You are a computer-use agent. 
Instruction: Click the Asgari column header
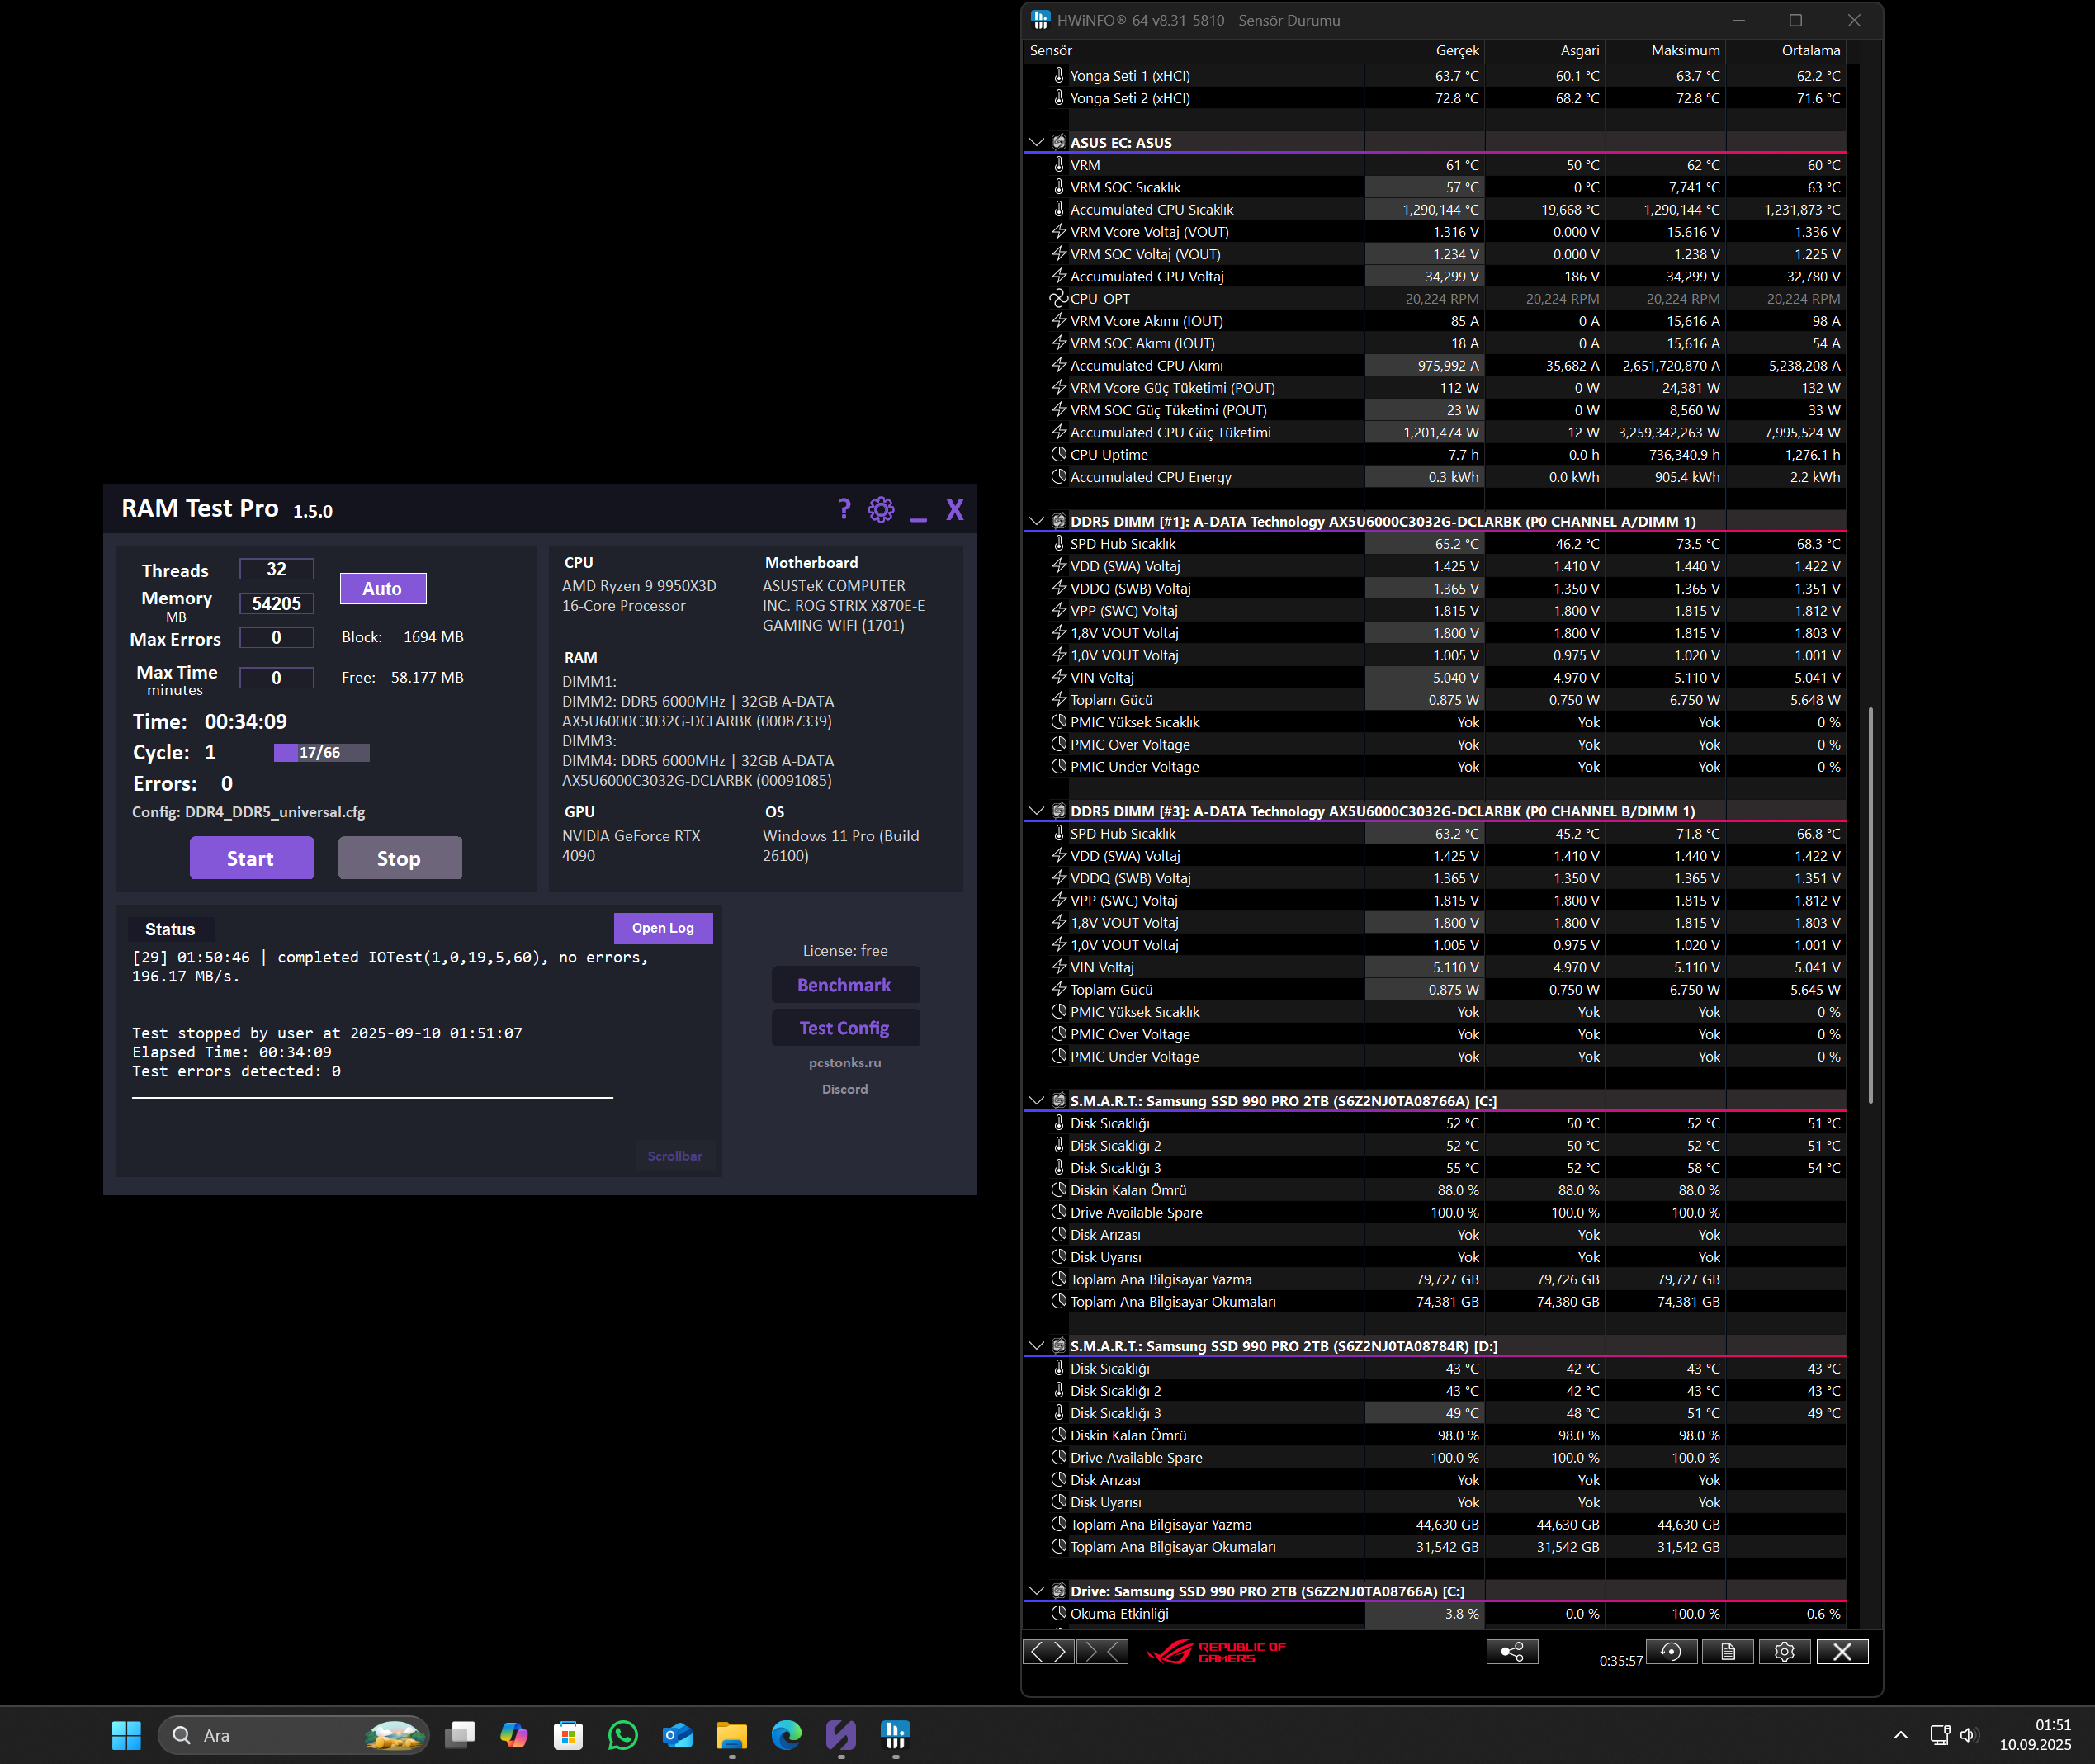[1546, 51]
